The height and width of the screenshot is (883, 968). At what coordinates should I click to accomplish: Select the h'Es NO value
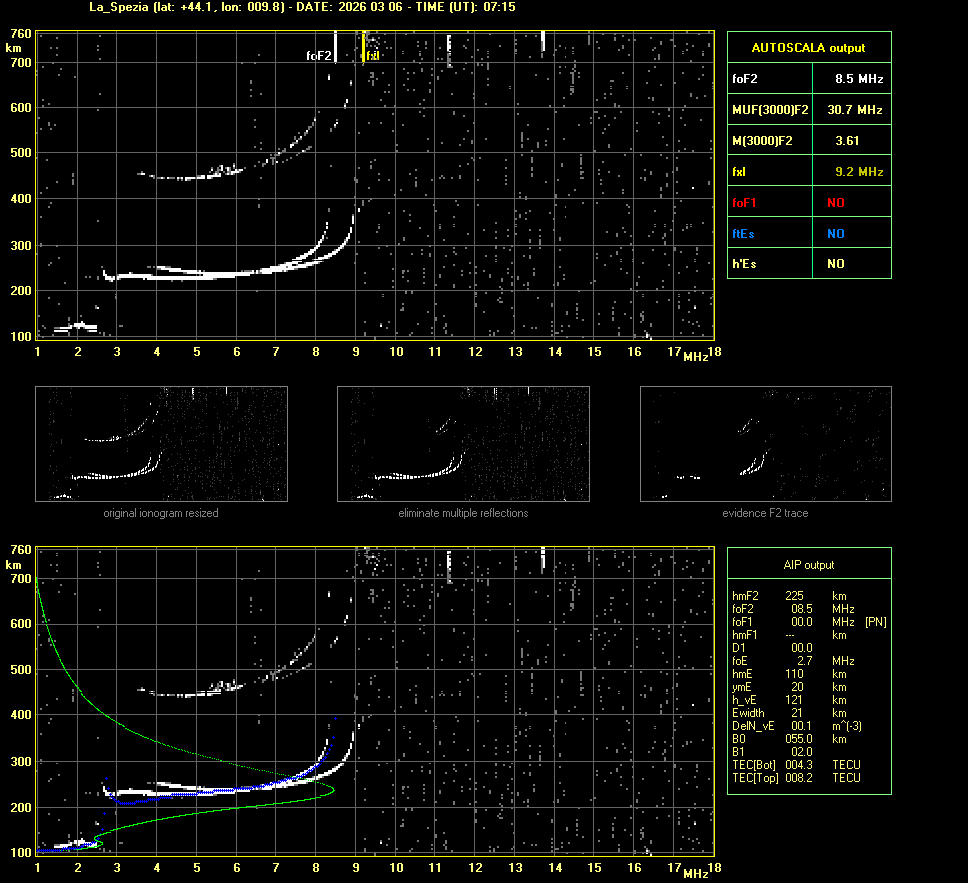[835, 264]
